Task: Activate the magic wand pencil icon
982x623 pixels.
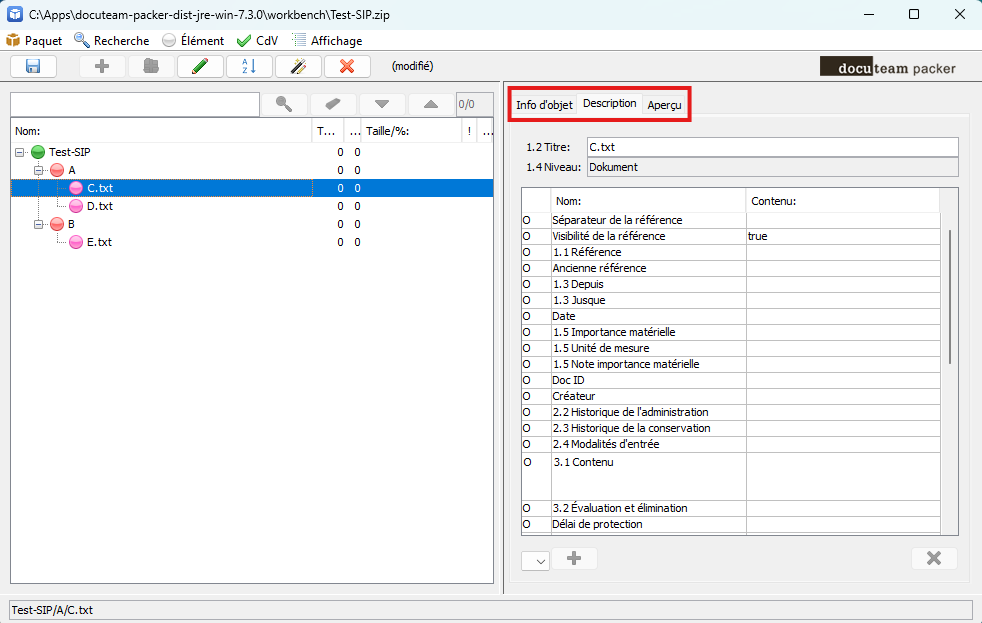Action: (297, 65)
